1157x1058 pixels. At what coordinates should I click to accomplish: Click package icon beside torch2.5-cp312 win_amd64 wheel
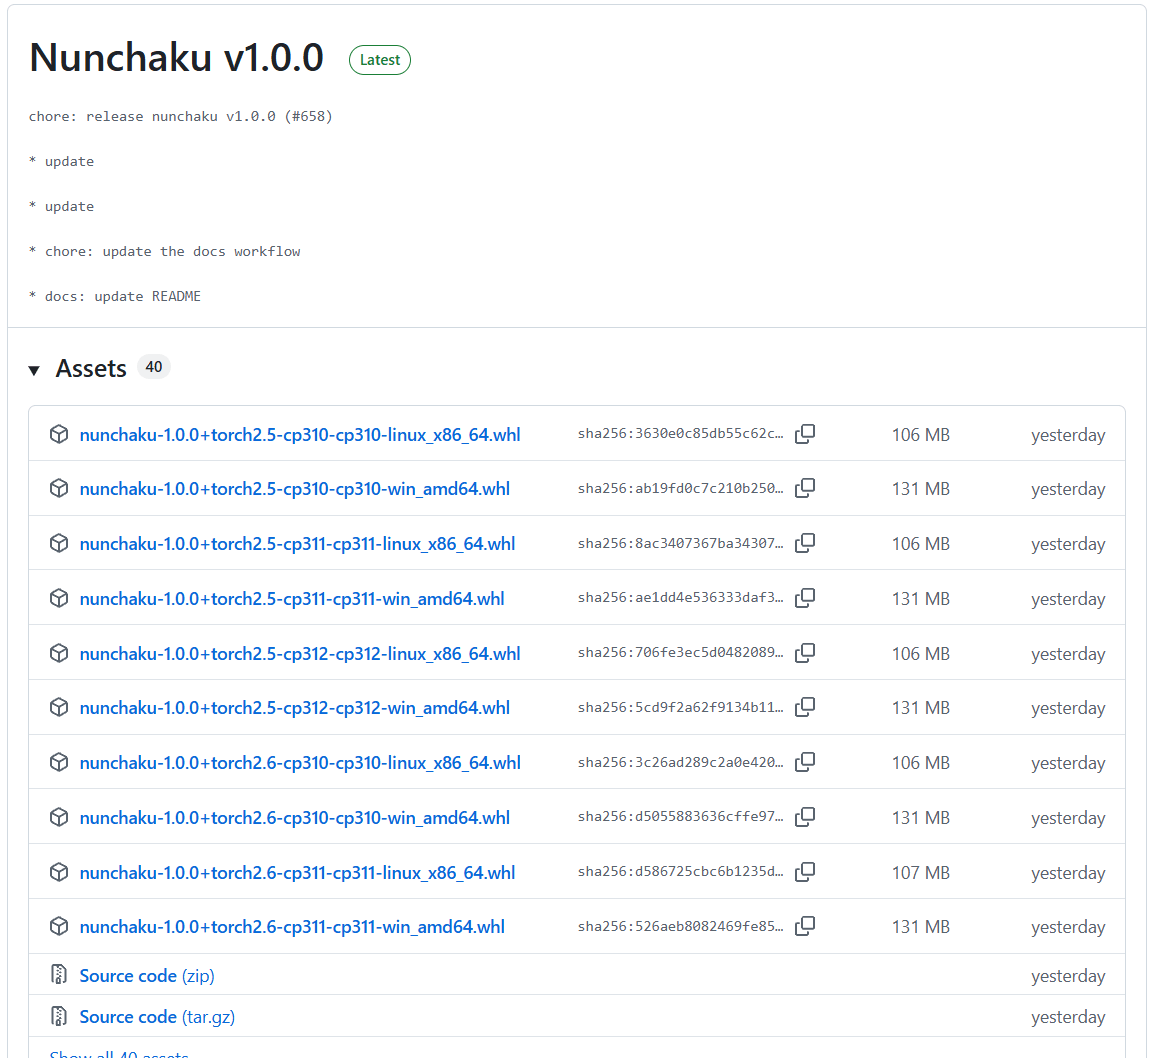tap(59, 708)
